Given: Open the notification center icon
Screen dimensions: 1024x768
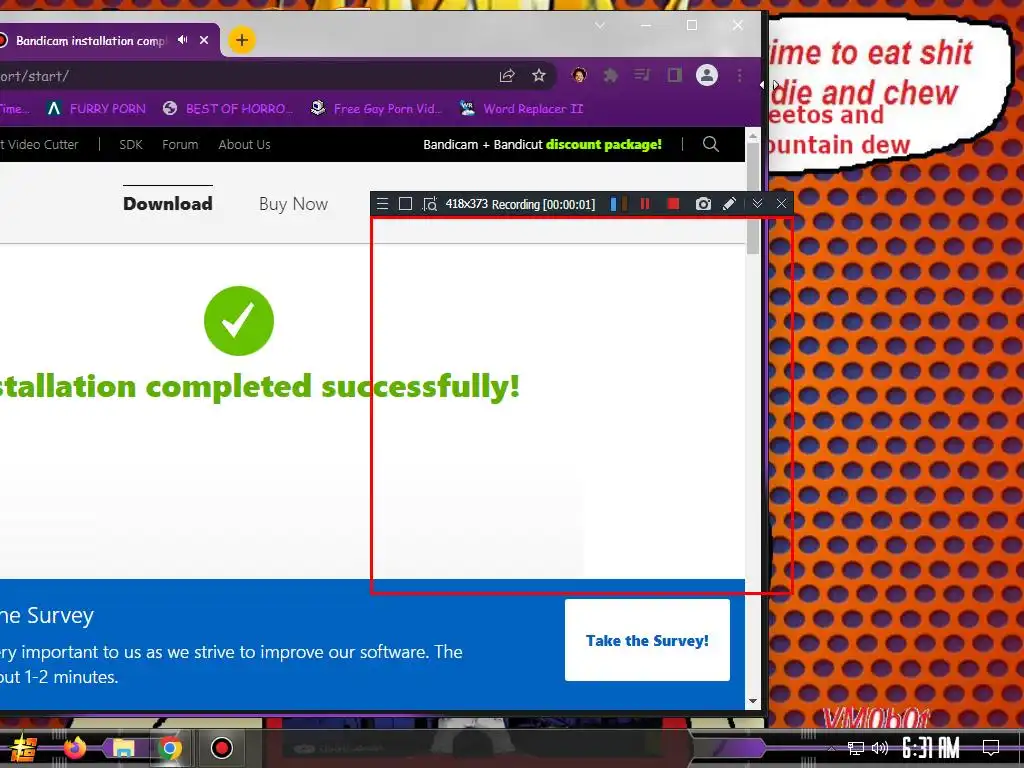Looking at the screenshot, I should tap(991, 748).
